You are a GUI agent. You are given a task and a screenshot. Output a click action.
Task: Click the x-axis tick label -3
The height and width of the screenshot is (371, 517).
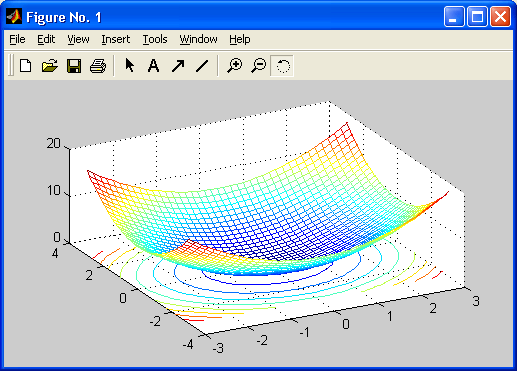pos(218,348)
